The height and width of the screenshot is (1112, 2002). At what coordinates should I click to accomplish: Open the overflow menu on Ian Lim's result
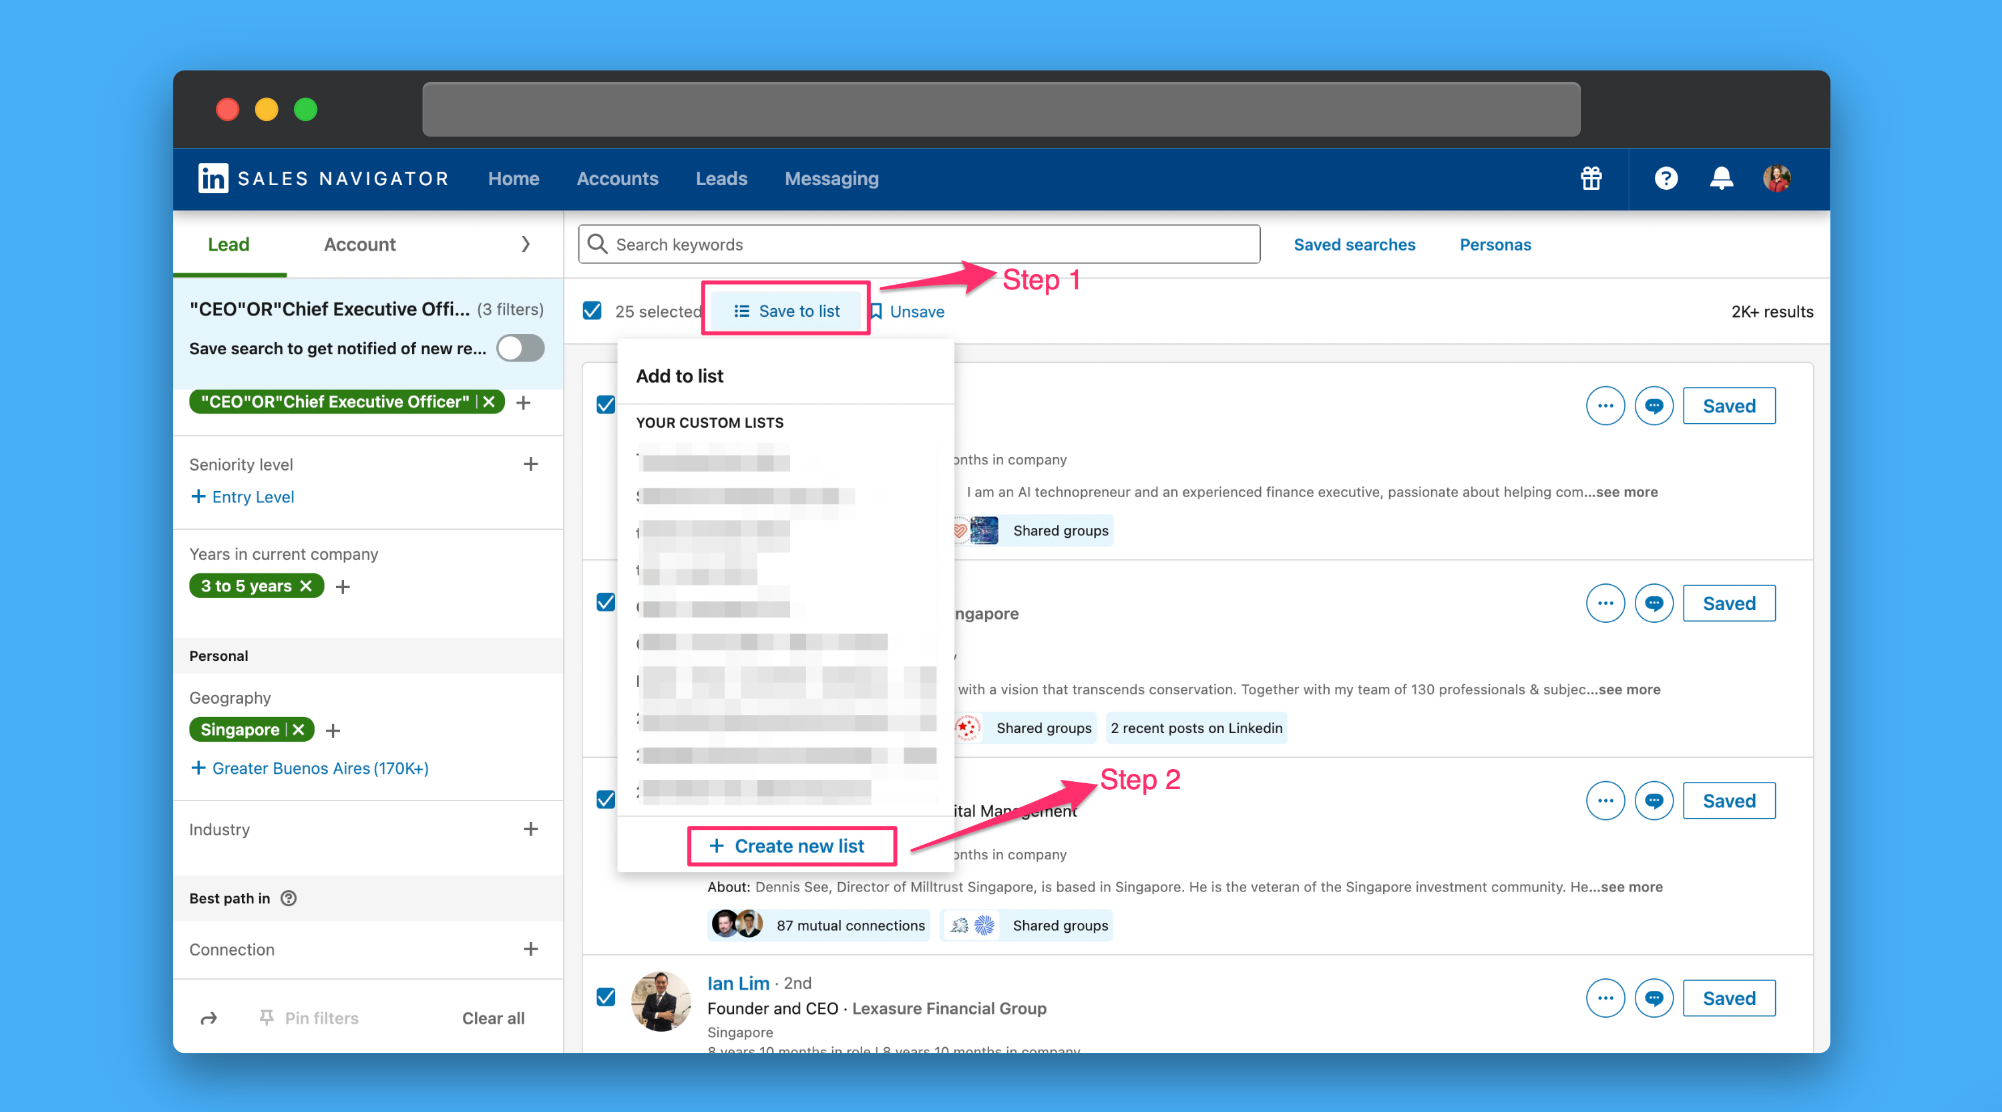1605,997
